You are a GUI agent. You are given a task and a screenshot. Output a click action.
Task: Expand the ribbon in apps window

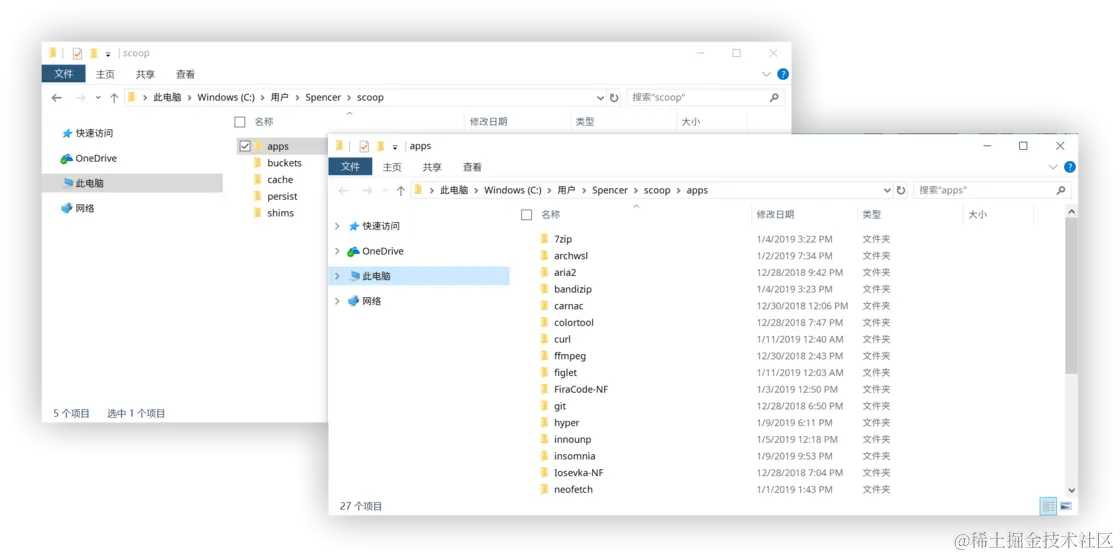[1053, 167]
